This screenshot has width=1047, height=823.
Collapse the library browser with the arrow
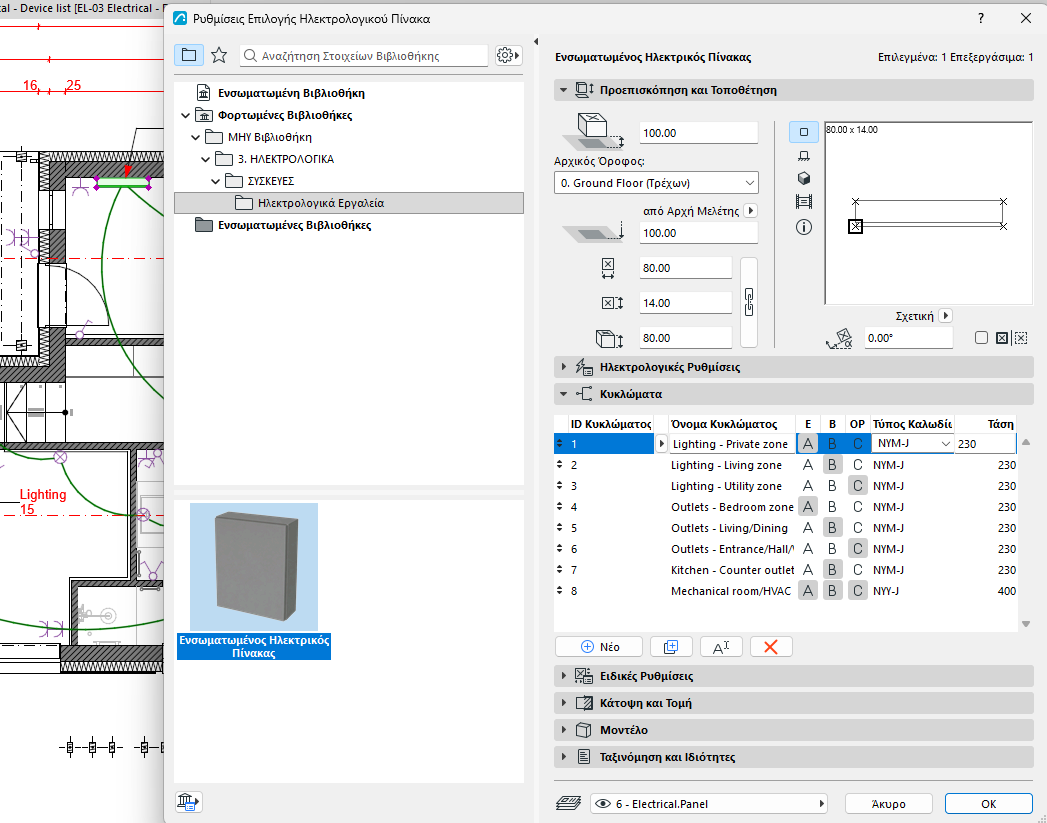coord(536,41)
